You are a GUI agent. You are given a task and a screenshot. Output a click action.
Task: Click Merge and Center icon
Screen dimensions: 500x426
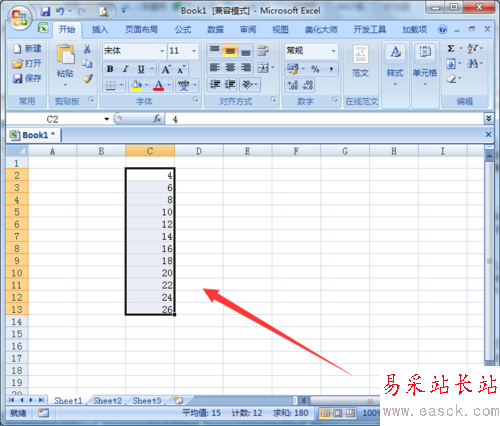pos(263,68)
